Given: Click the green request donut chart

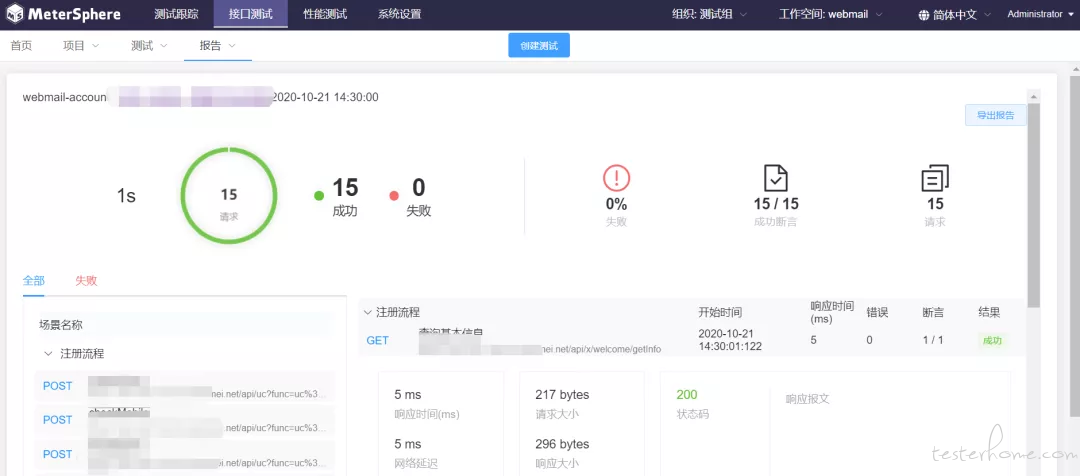Looking at the screenshot, I should pos(229,196).
